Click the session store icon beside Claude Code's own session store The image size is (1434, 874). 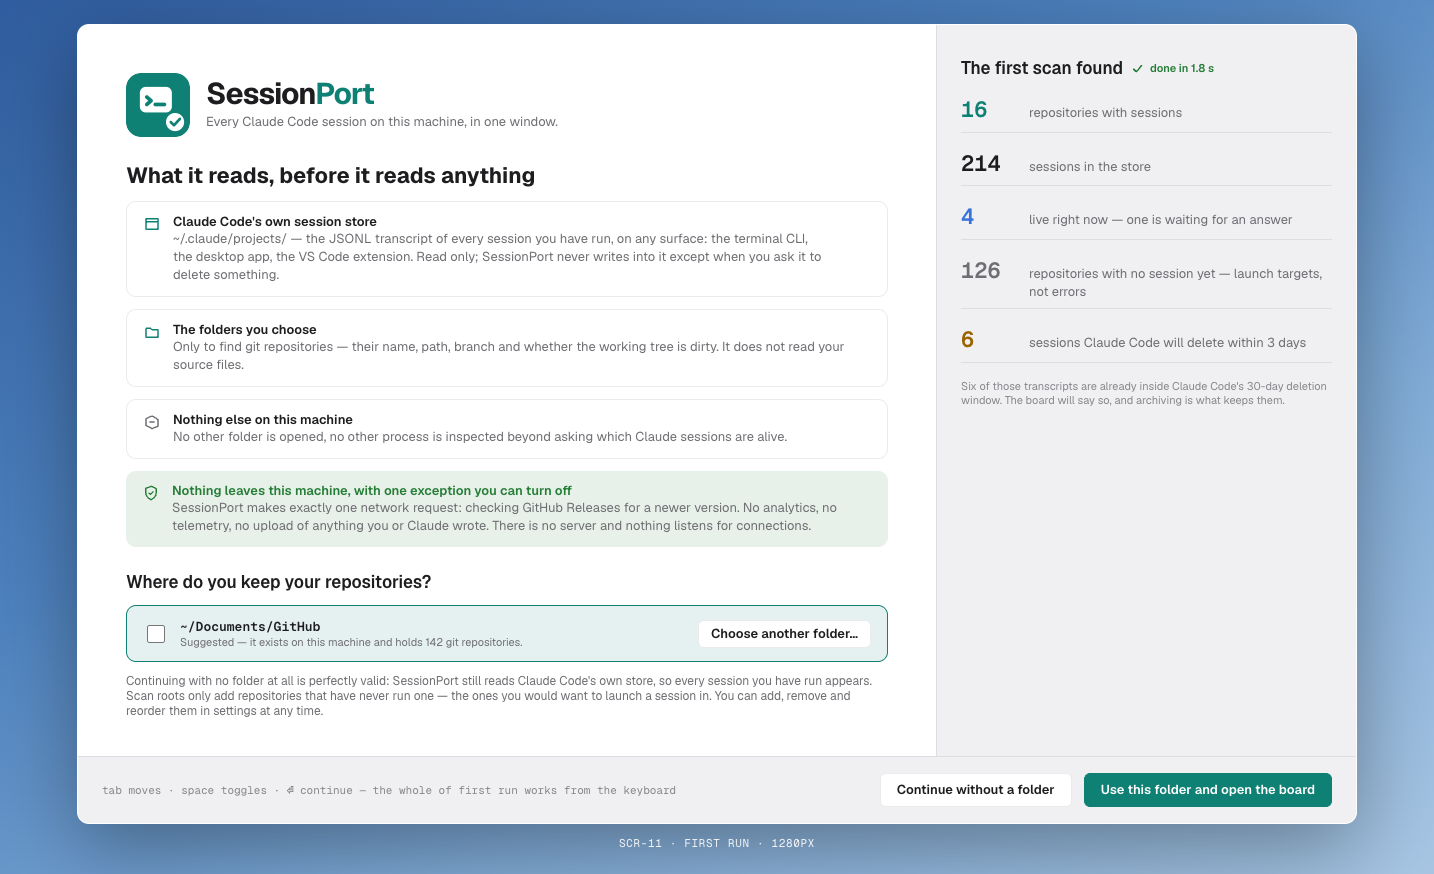(x=152, y=224)
